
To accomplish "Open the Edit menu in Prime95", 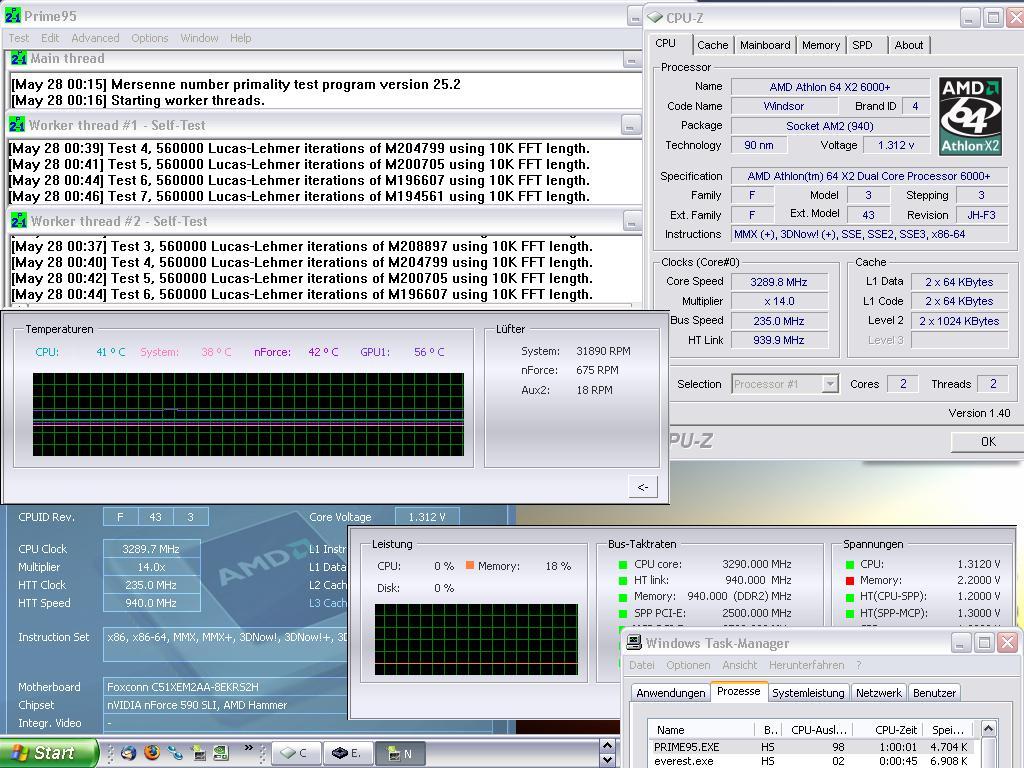I will coord(50,38).
